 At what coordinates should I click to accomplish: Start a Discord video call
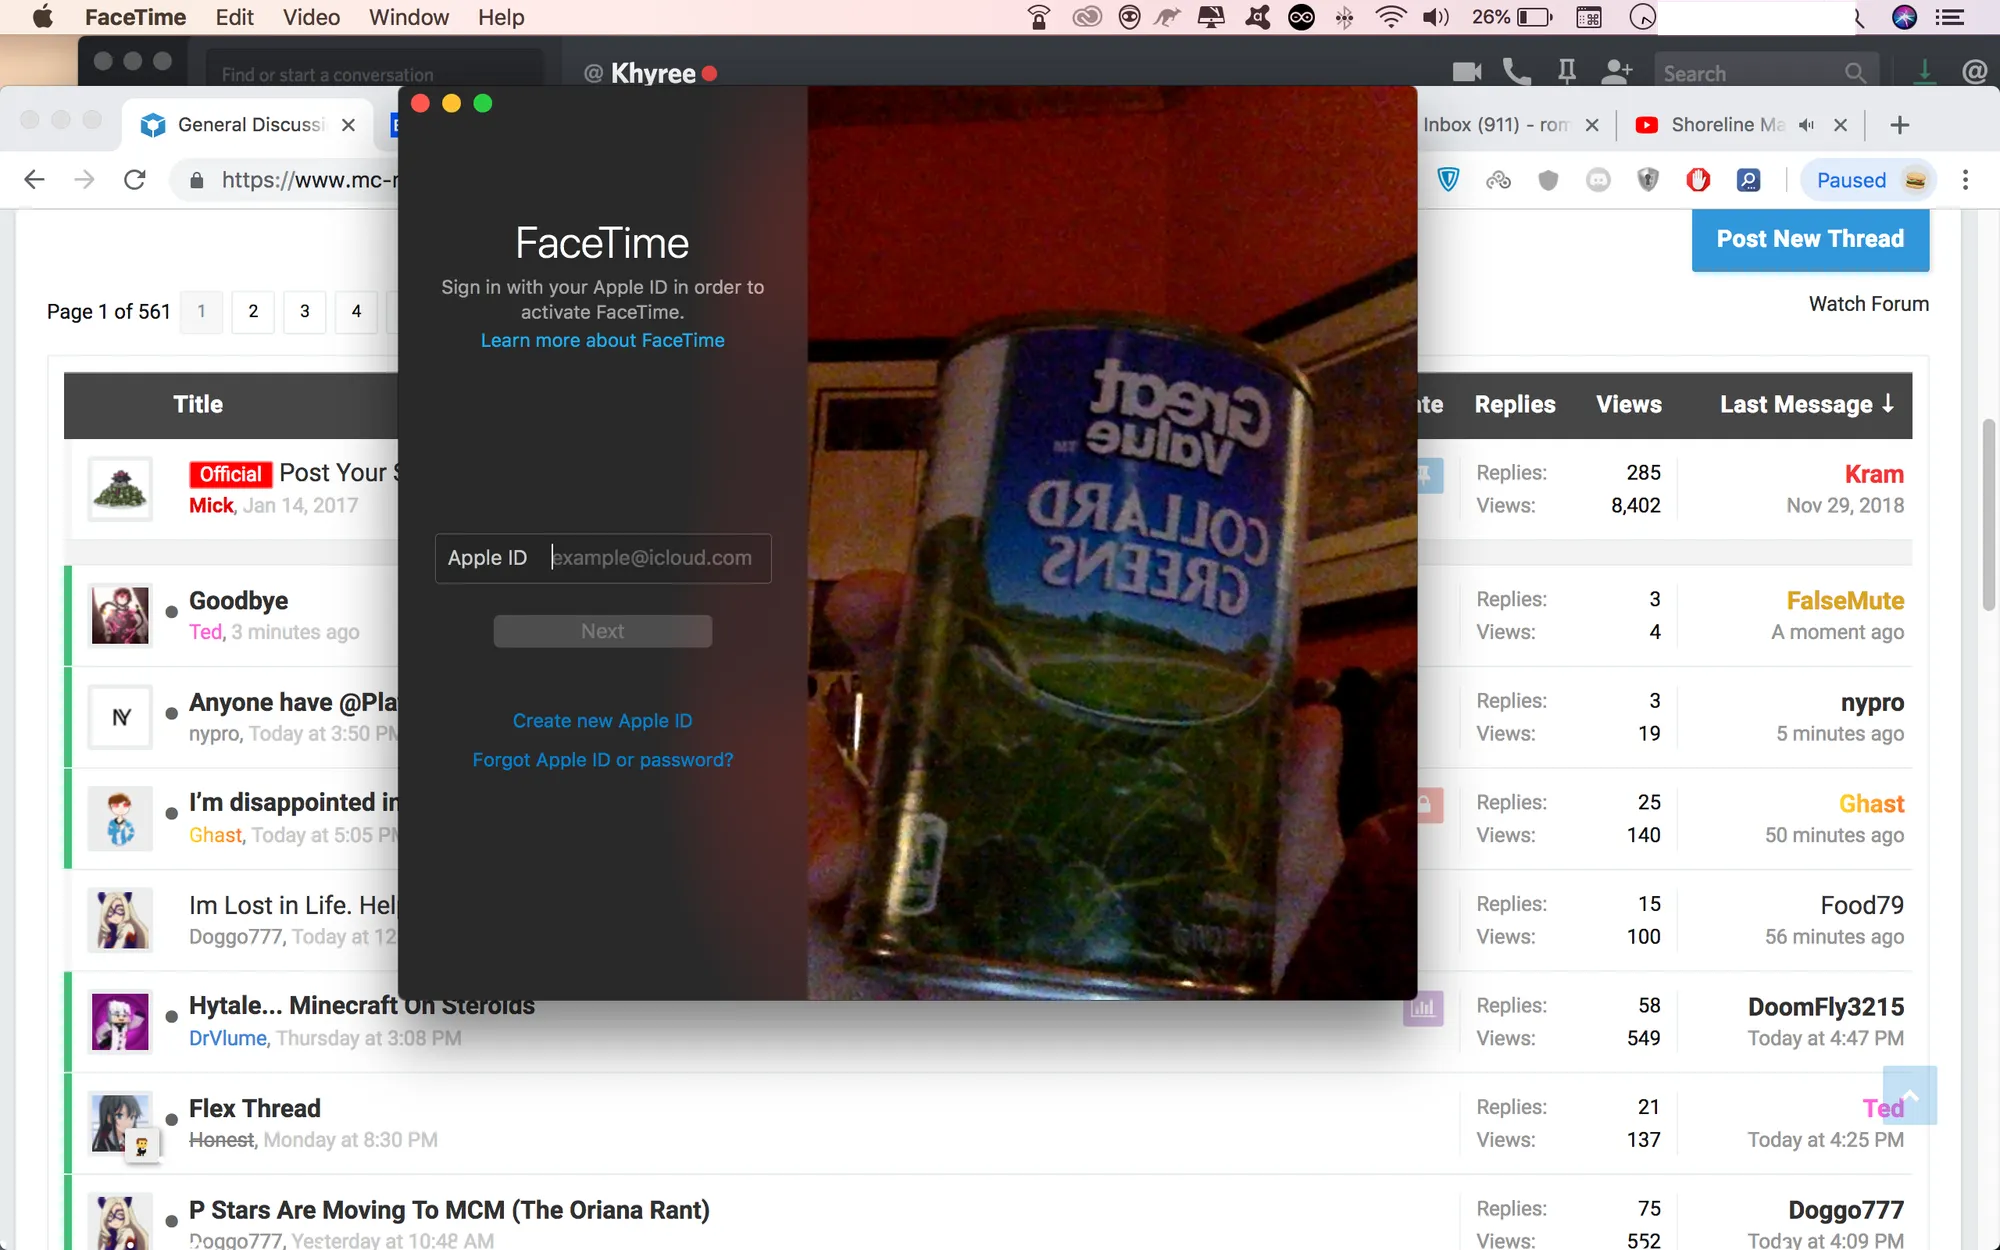1466,72
